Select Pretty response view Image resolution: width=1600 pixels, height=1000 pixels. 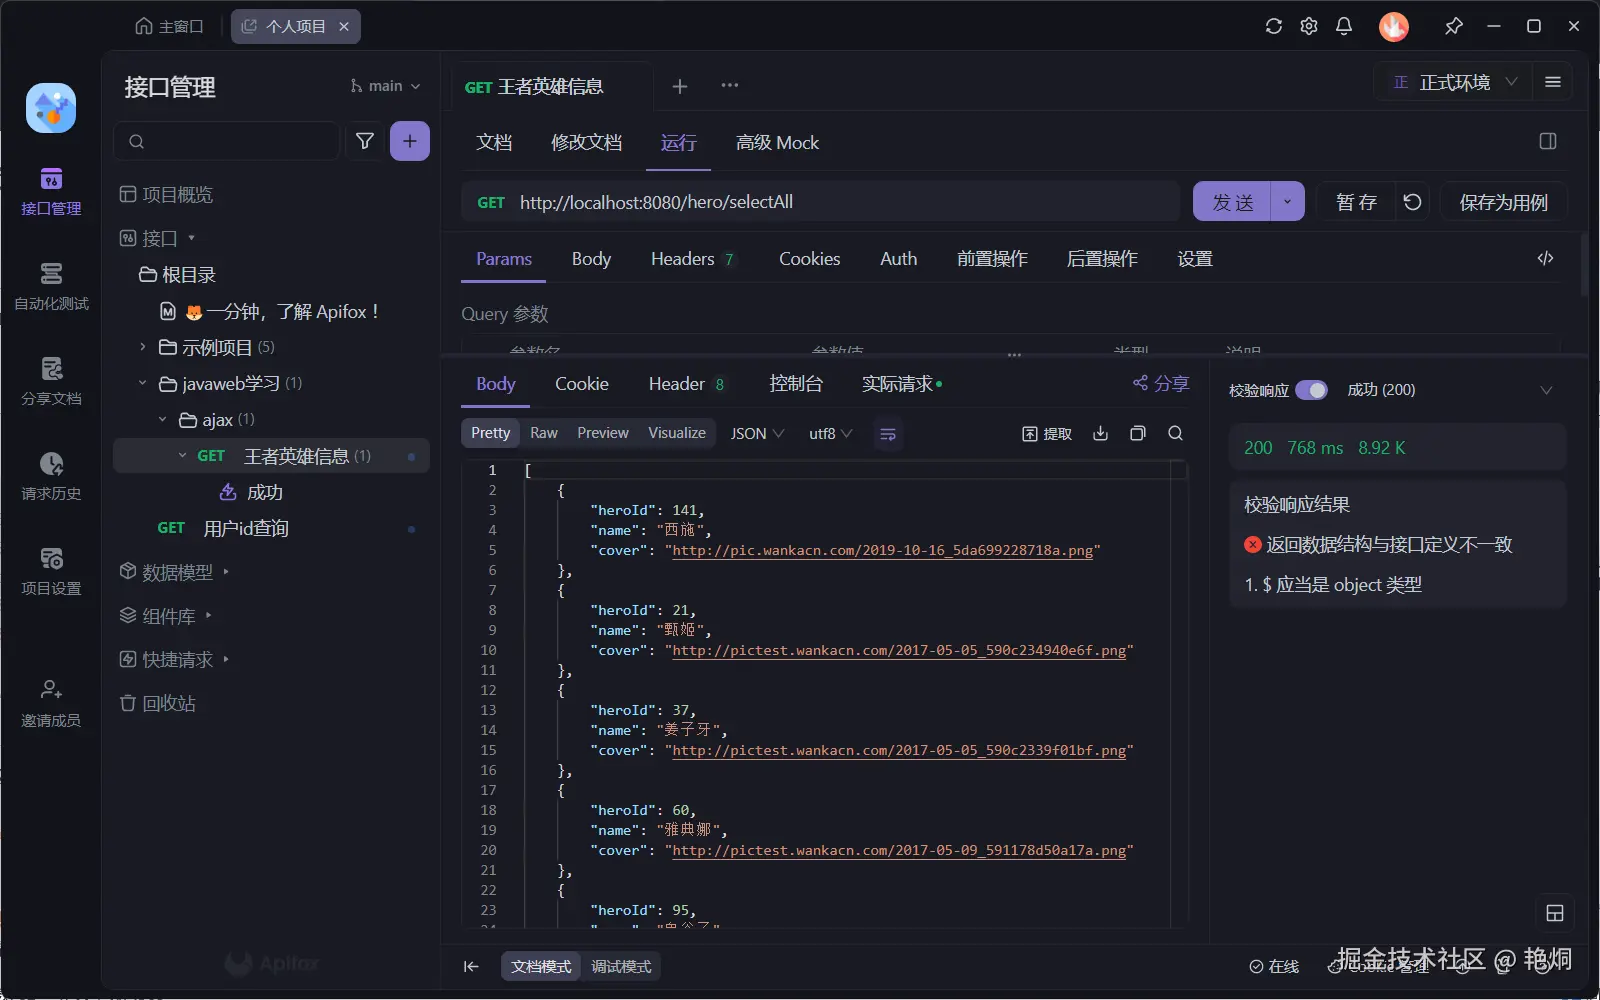click(490, 433)
